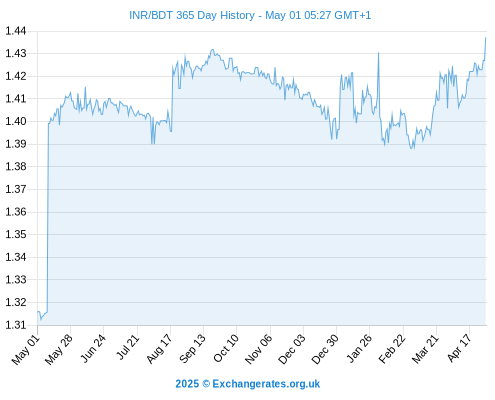Click the 1.44 y-axis value label
The height and width of the screenshot is (400, 495).
pos(15,31)
